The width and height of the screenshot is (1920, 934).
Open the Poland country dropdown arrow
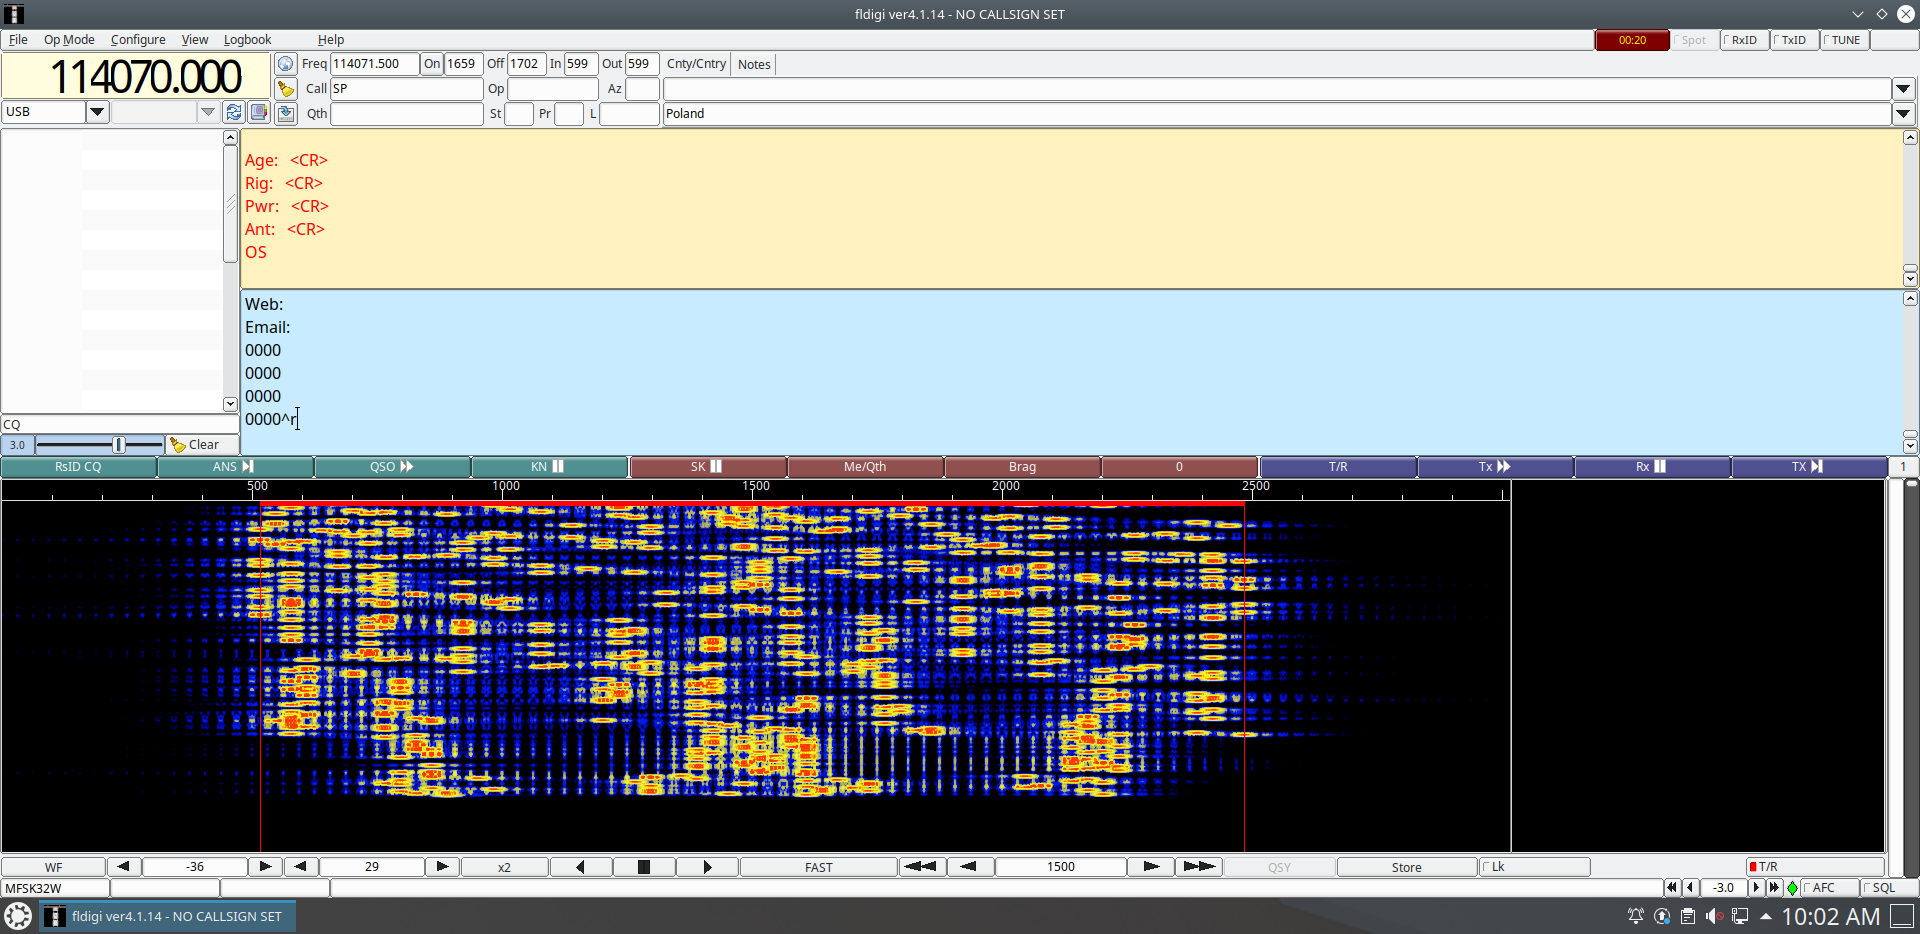coord(1904,114)
